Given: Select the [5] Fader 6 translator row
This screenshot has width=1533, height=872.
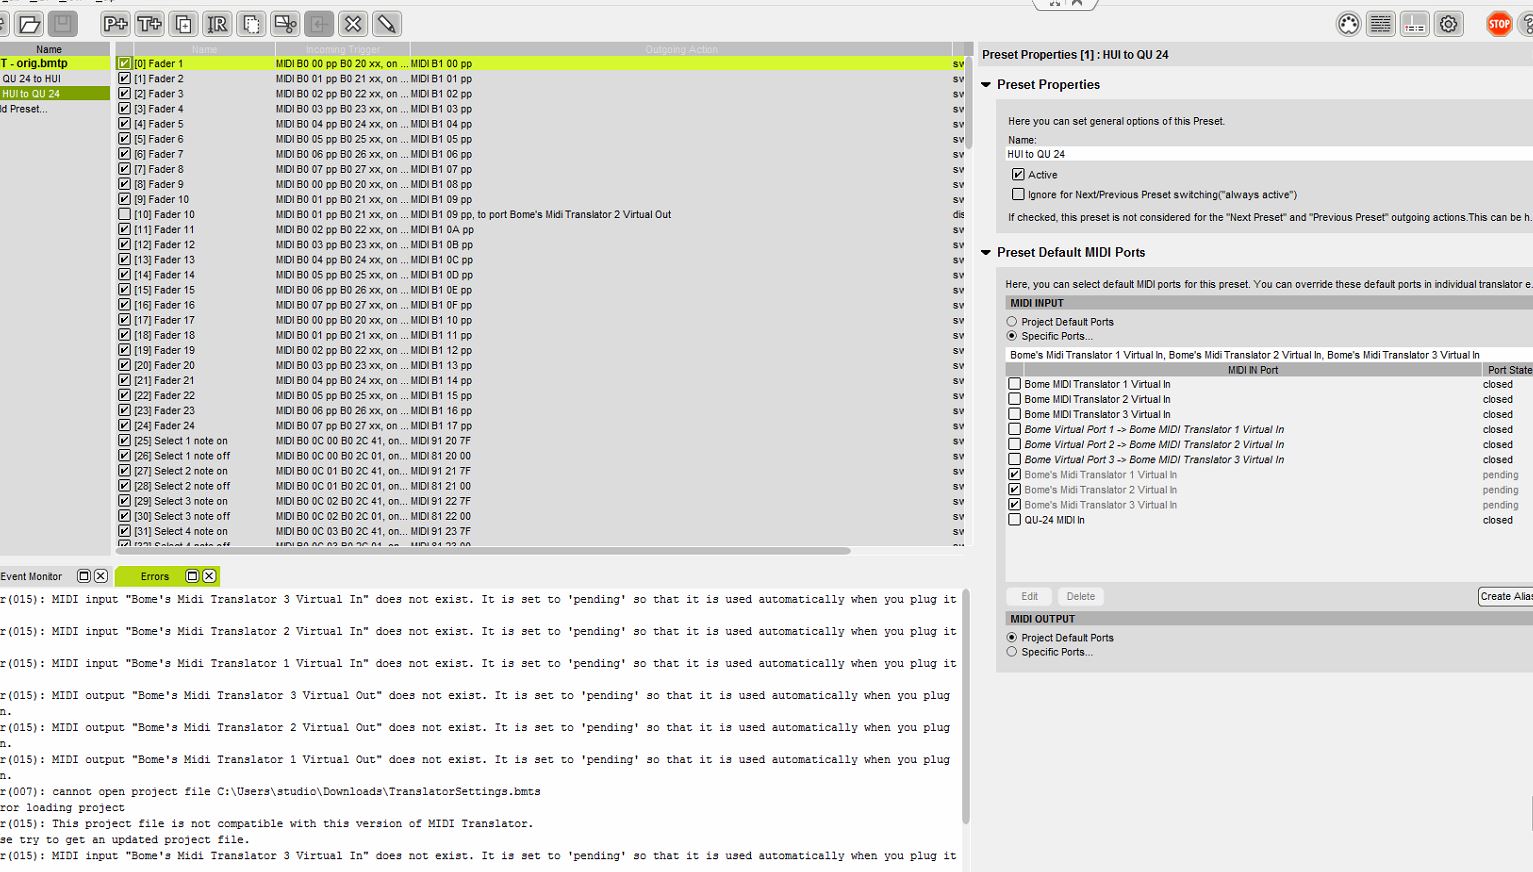Looking at the screenshot, I should pos(541,139).
